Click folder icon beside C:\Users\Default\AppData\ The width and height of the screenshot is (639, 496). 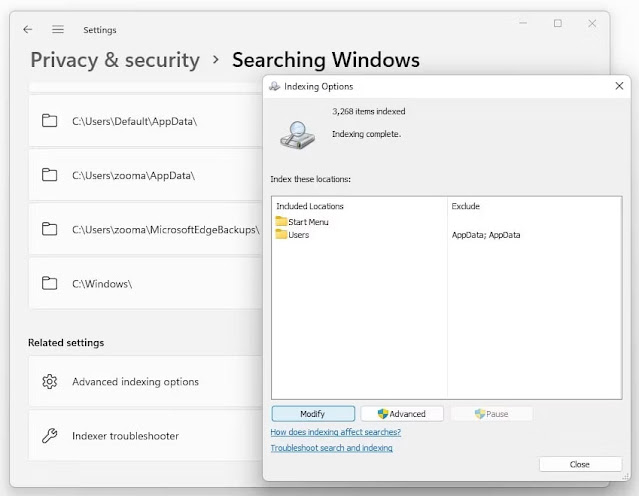click(x=49, y=121)
